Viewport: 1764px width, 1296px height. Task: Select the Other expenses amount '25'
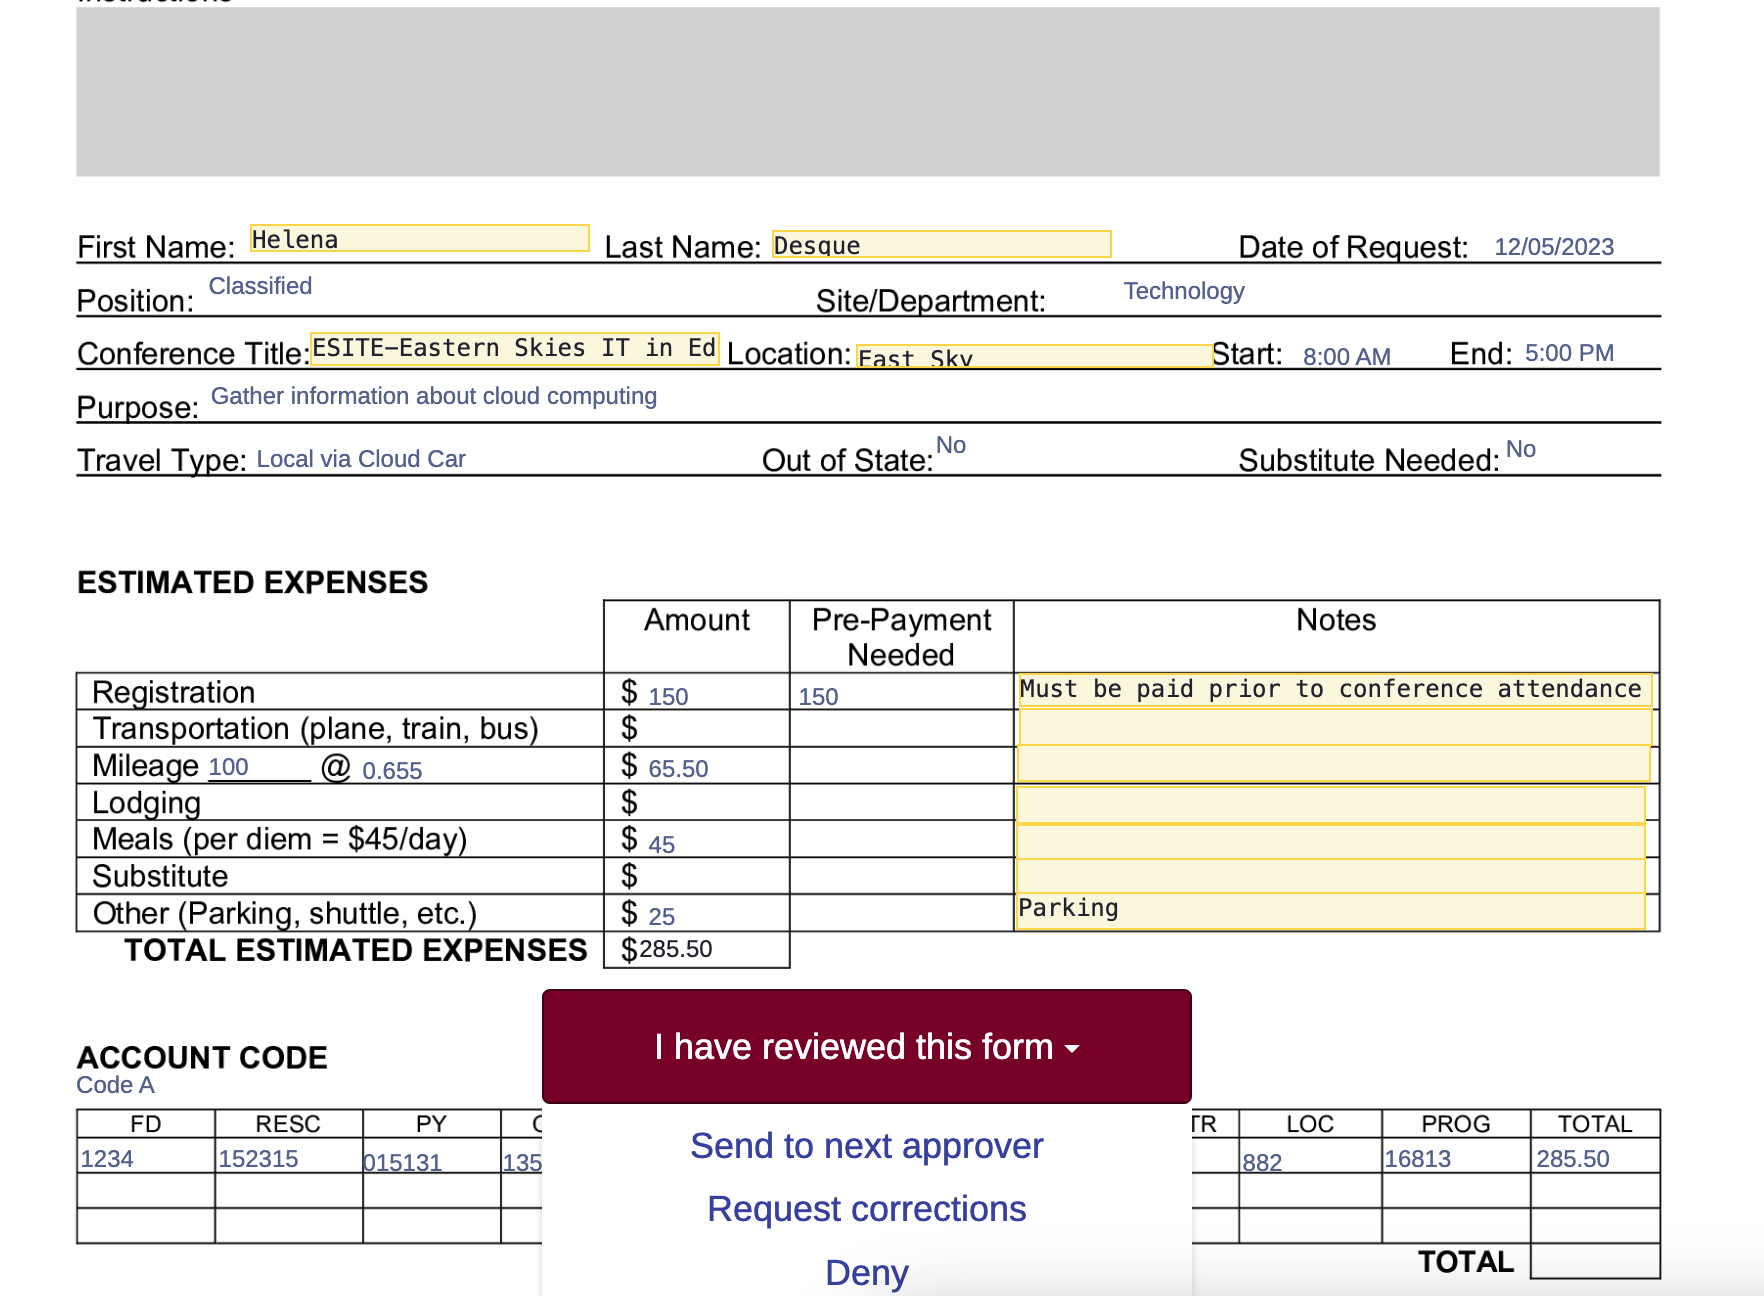(661, 917)
